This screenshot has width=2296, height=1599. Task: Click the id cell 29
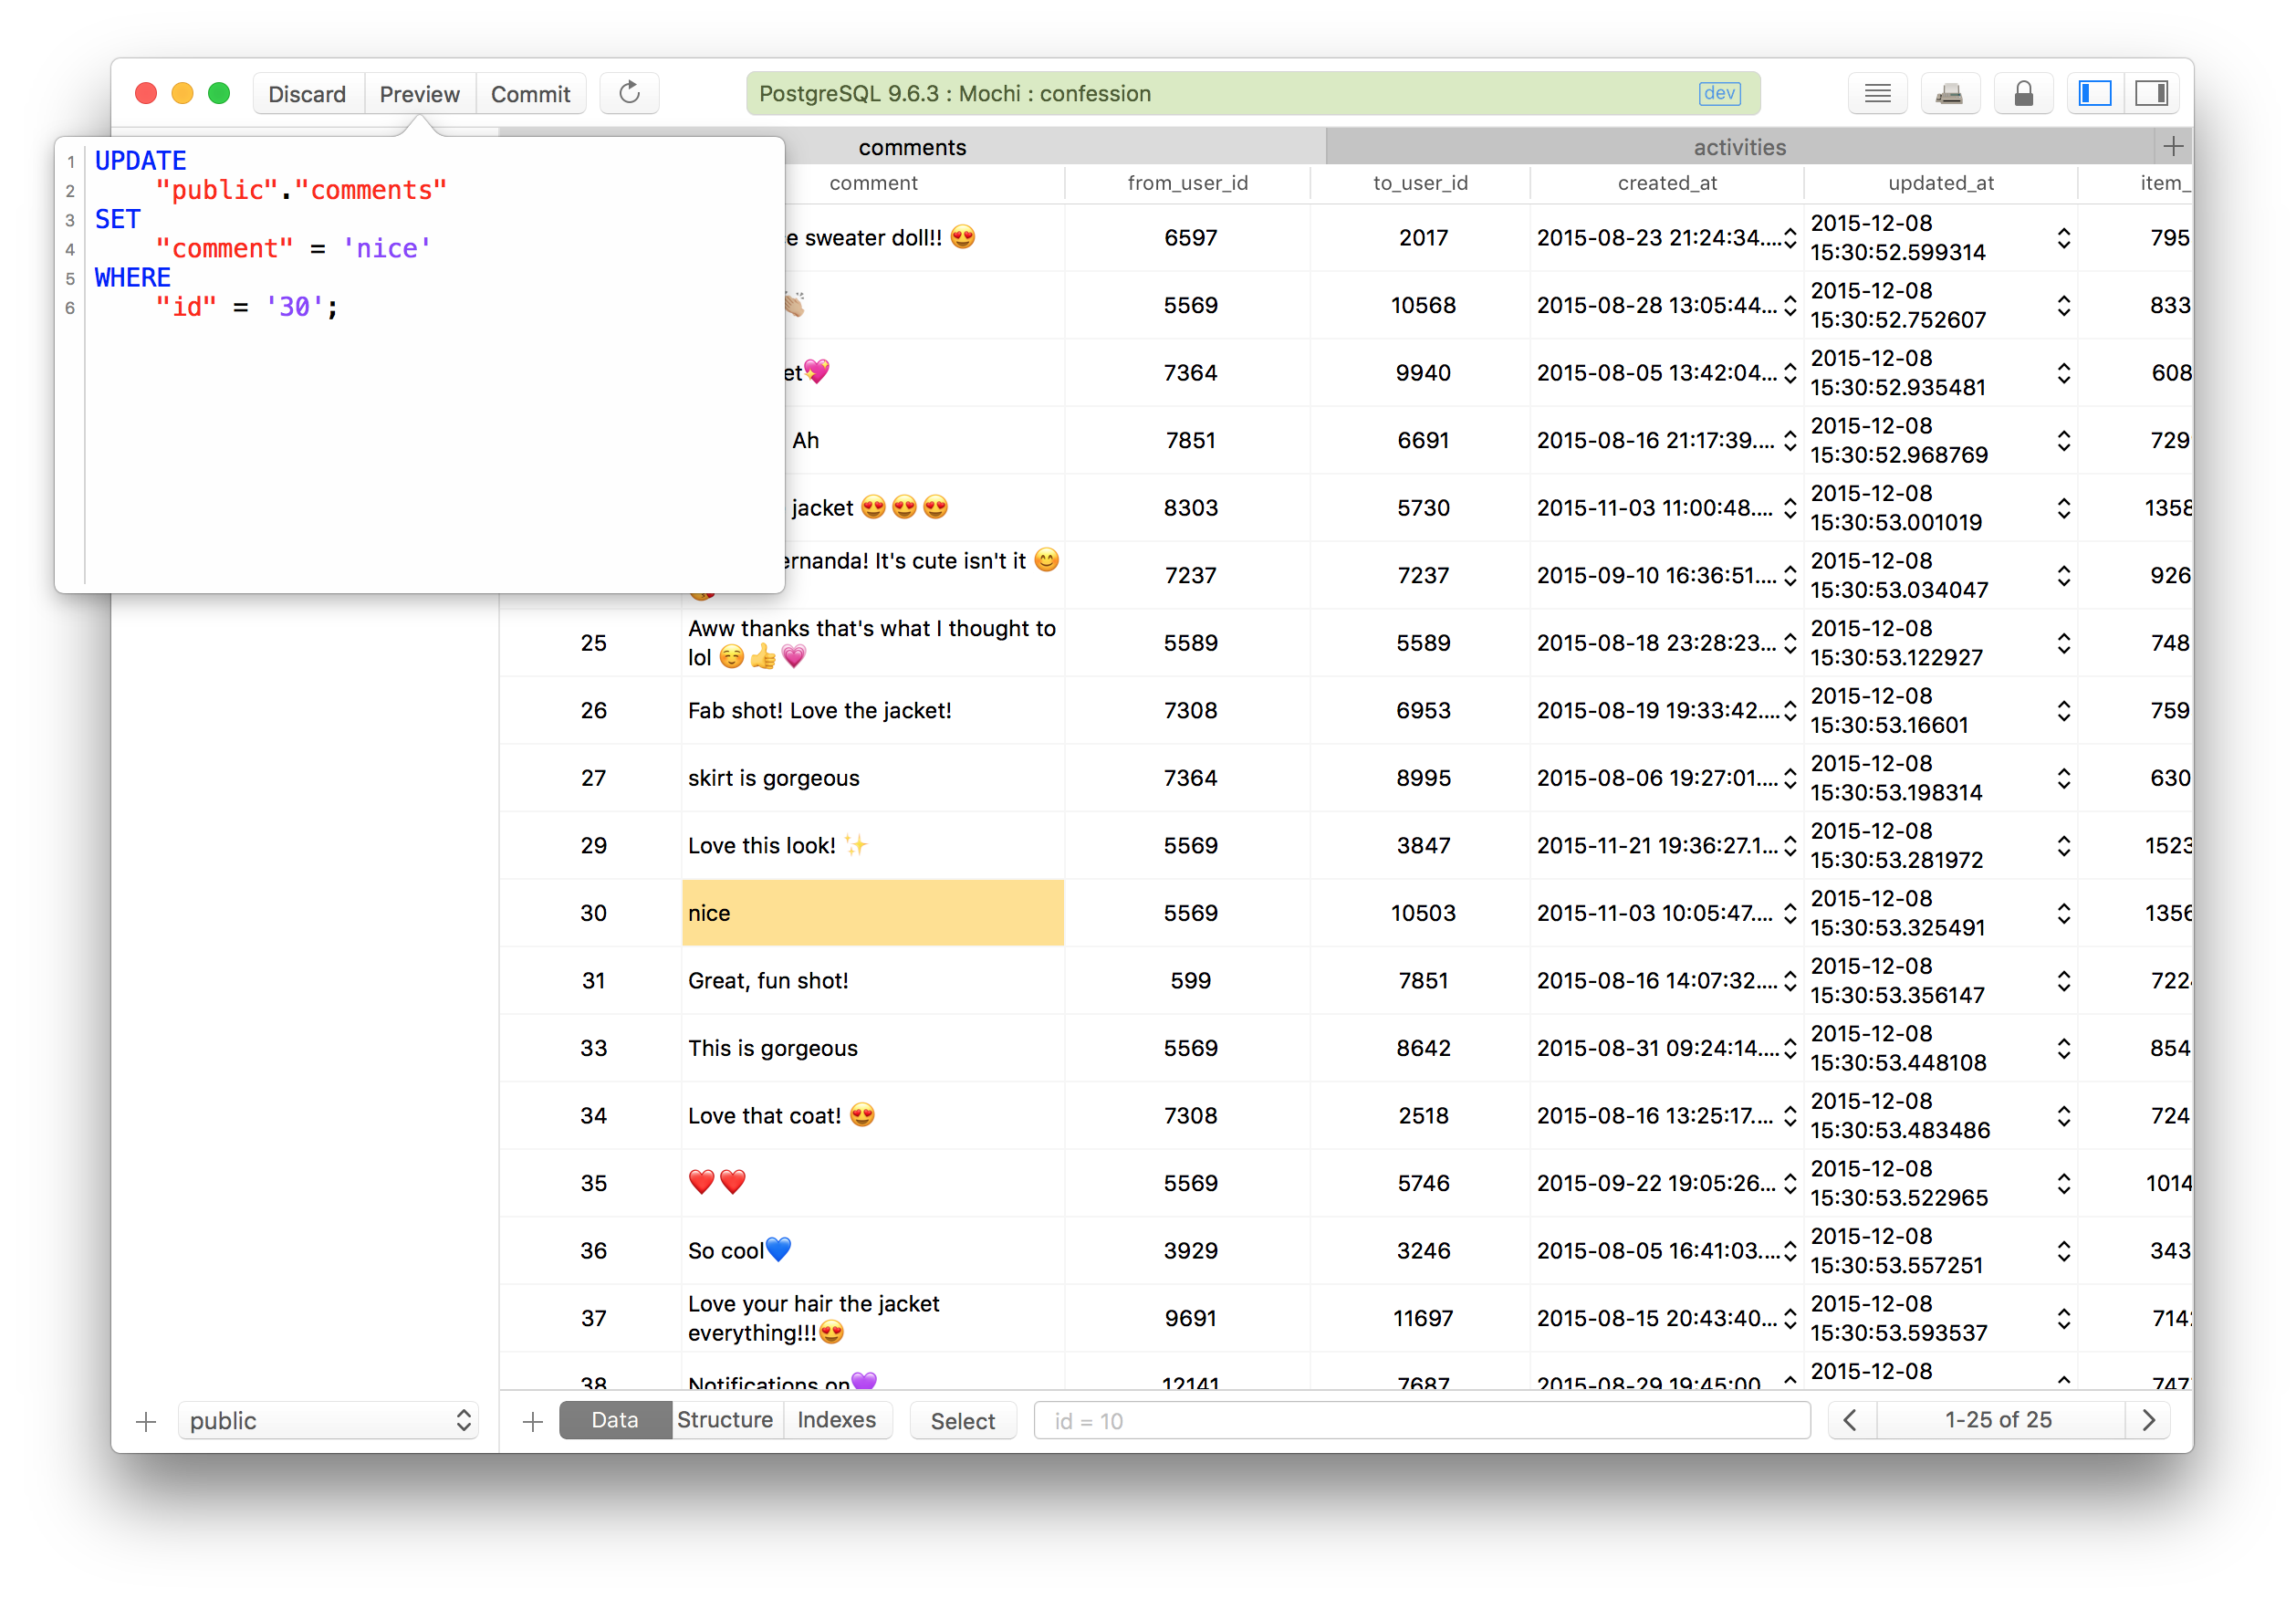[x=593, y=846]
